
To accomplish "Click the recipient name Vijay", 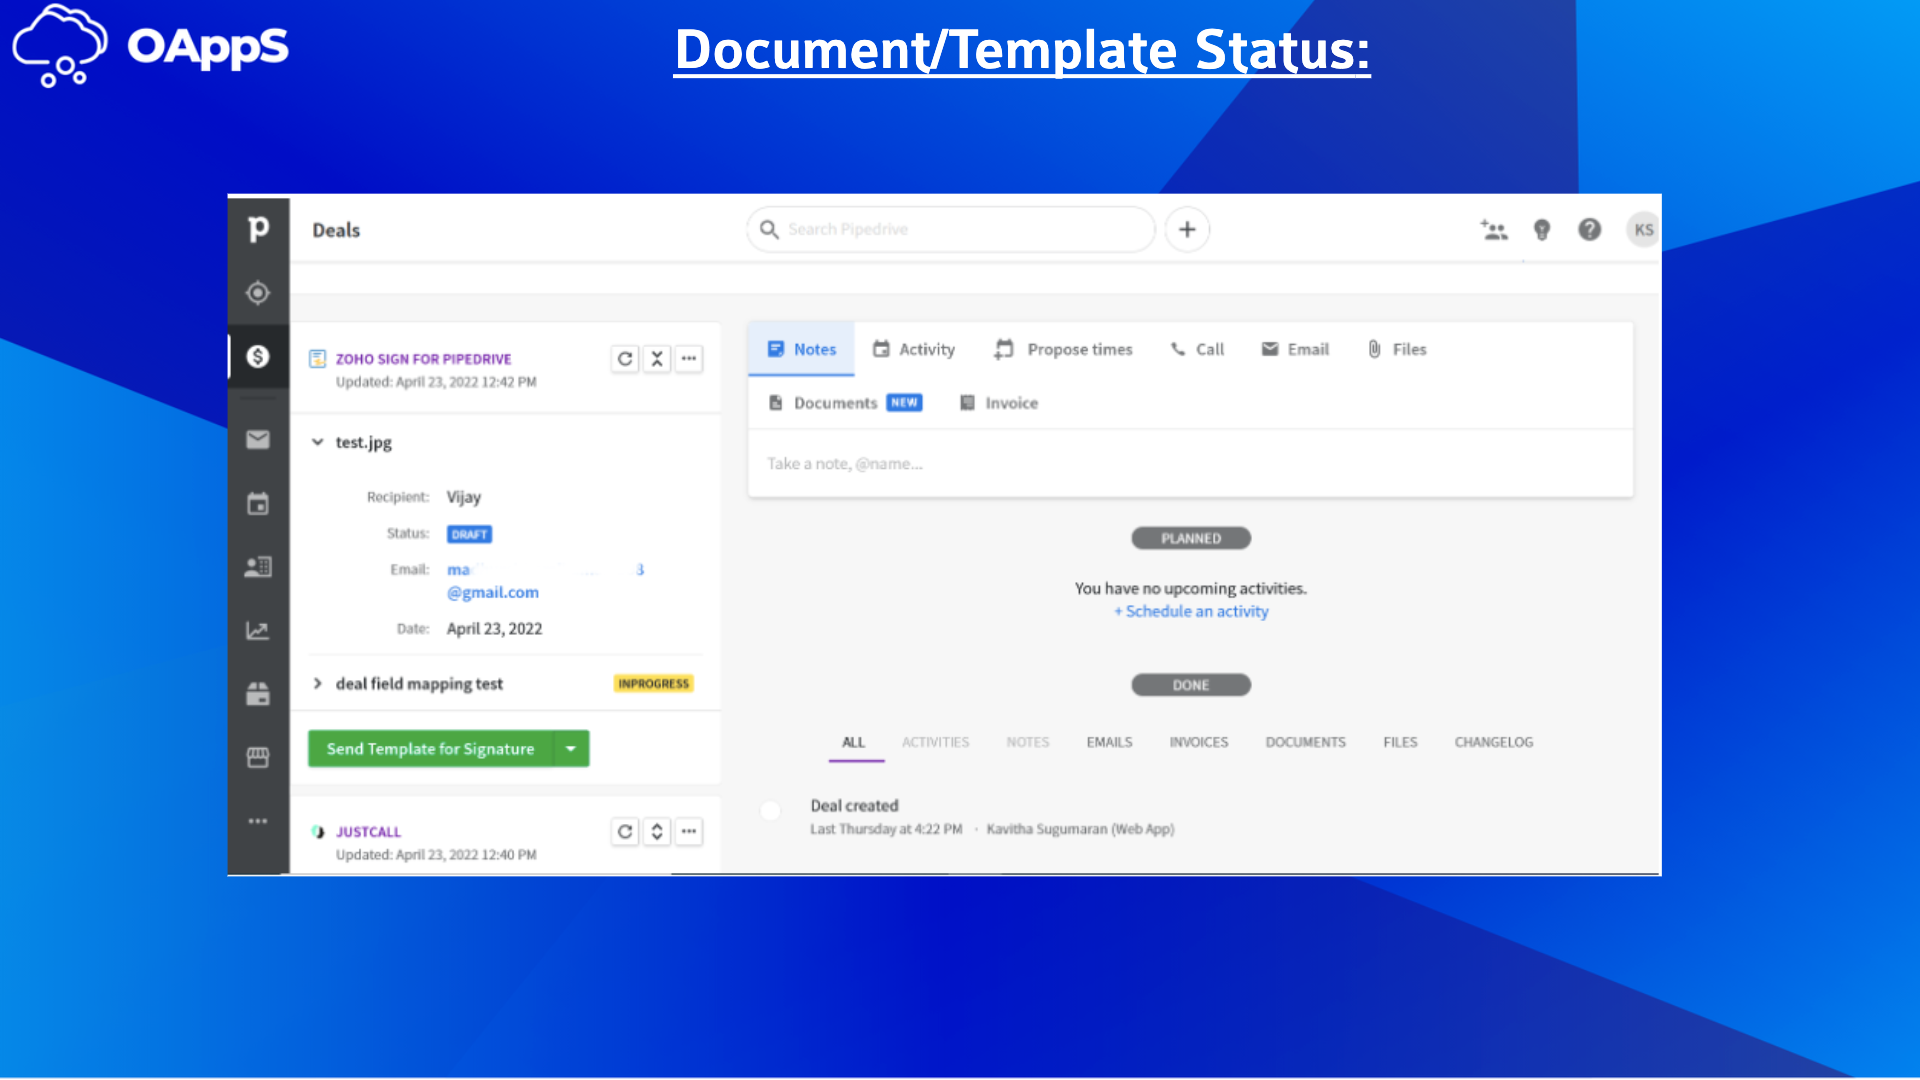I will (464, 497).
